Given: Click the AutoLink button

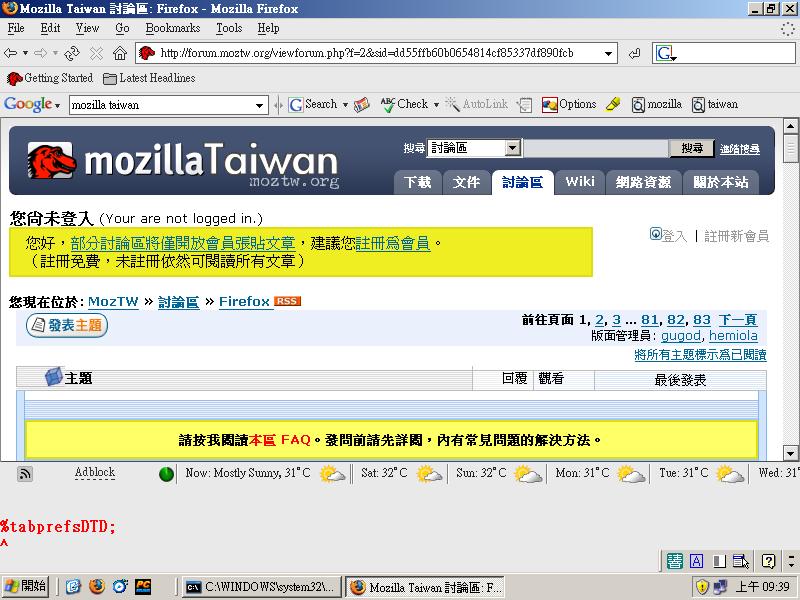Looking at the screenshot, I should [477, 104].
